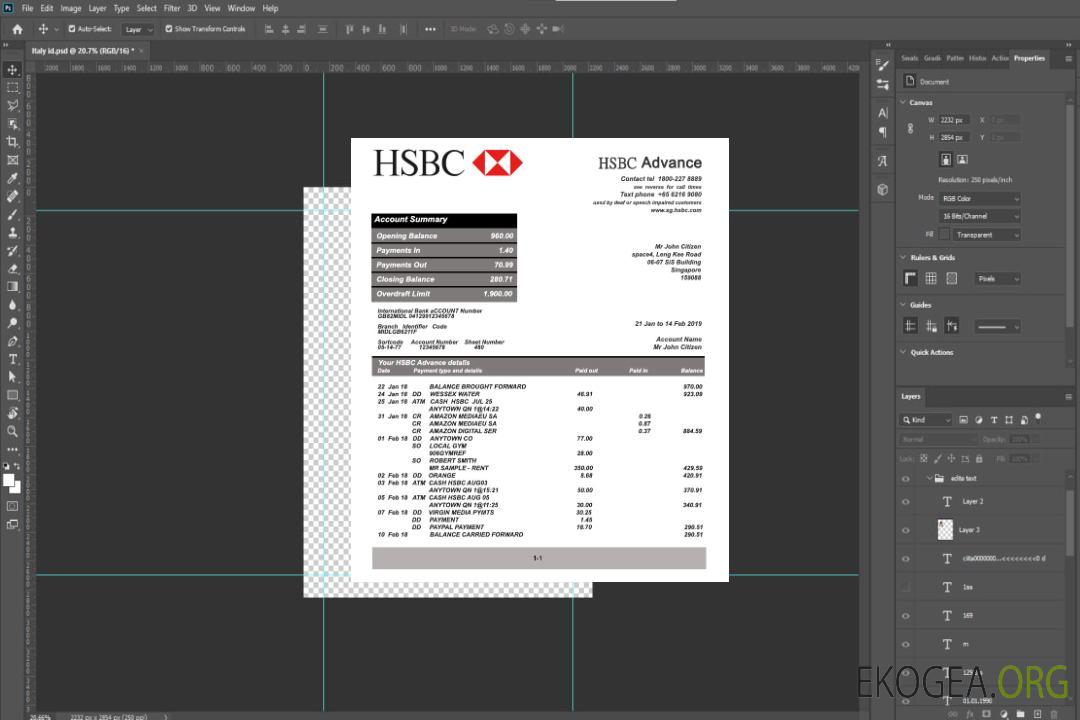Click the Delete layer trash icon
The width and height of the screenshot is (1080, 720).
click(x=1054, y=714)
